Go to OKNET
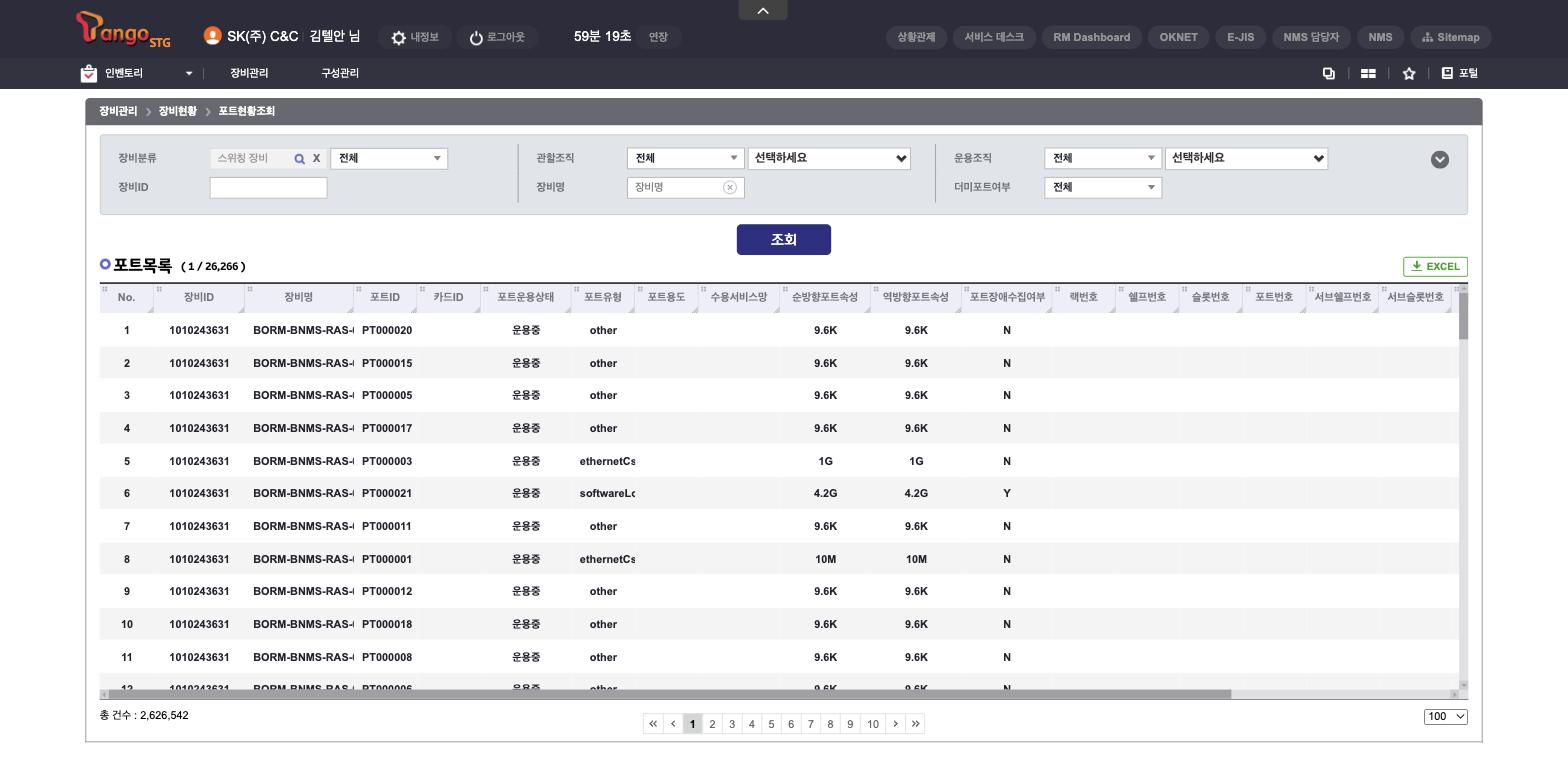1568x772 pixels. 1178,37
